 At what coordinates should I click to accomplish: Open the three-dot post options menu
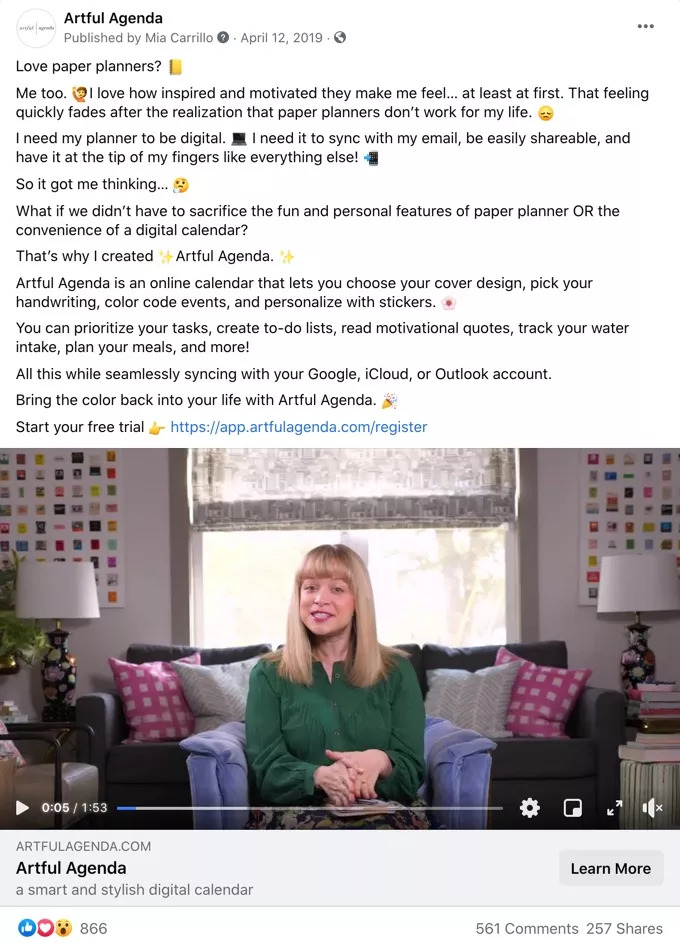pos(645,26)
